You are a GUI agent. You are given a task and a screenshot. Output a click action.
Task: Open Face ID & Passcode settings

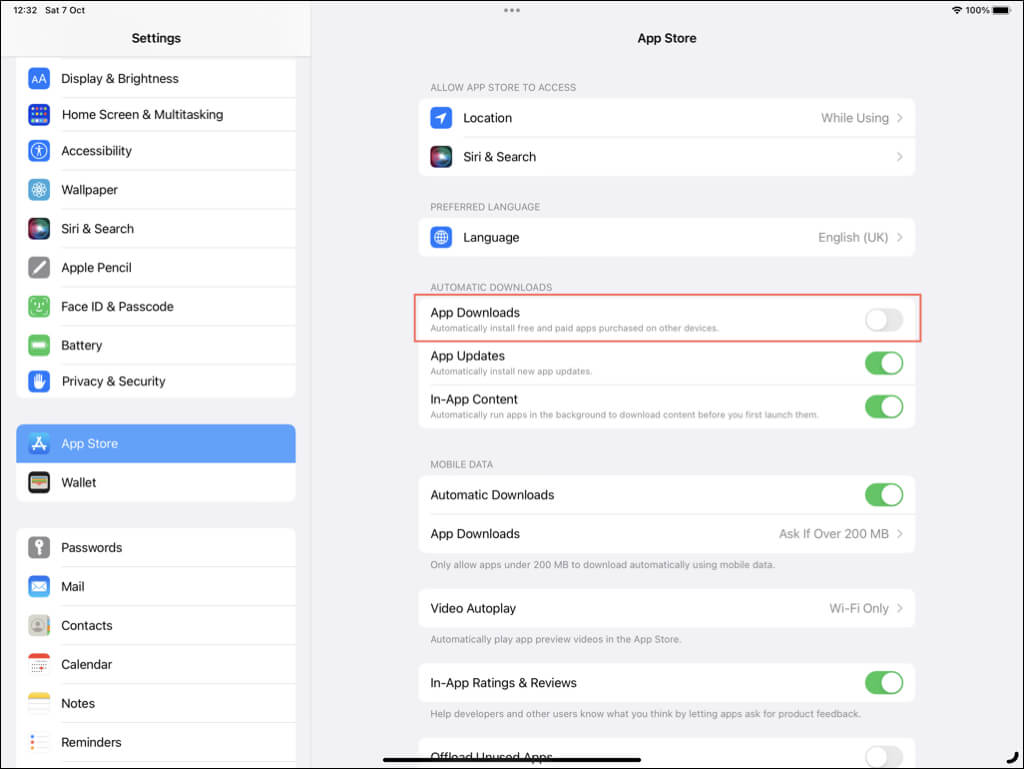pos(155,306)
